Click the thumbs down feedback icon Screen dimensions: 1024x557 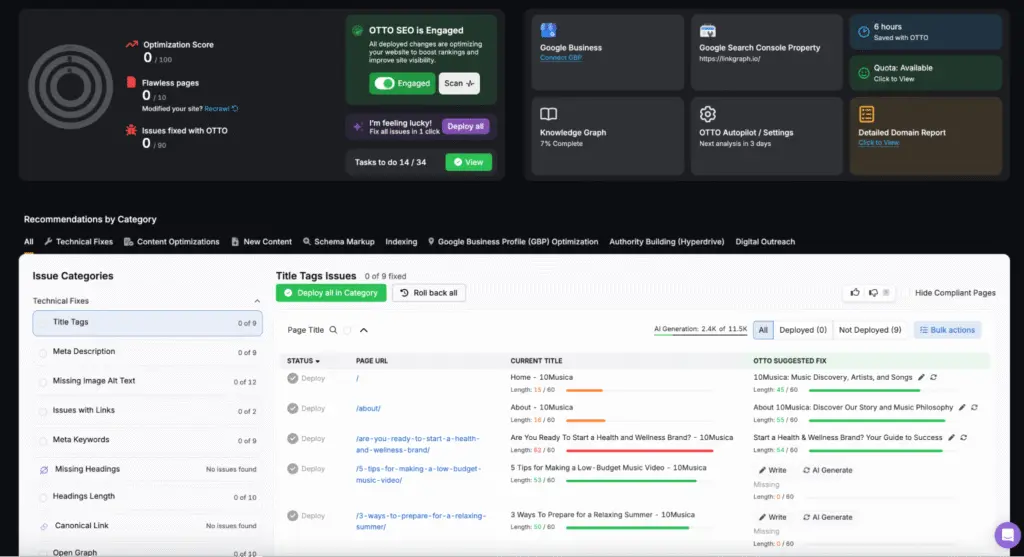coord(873,293)
